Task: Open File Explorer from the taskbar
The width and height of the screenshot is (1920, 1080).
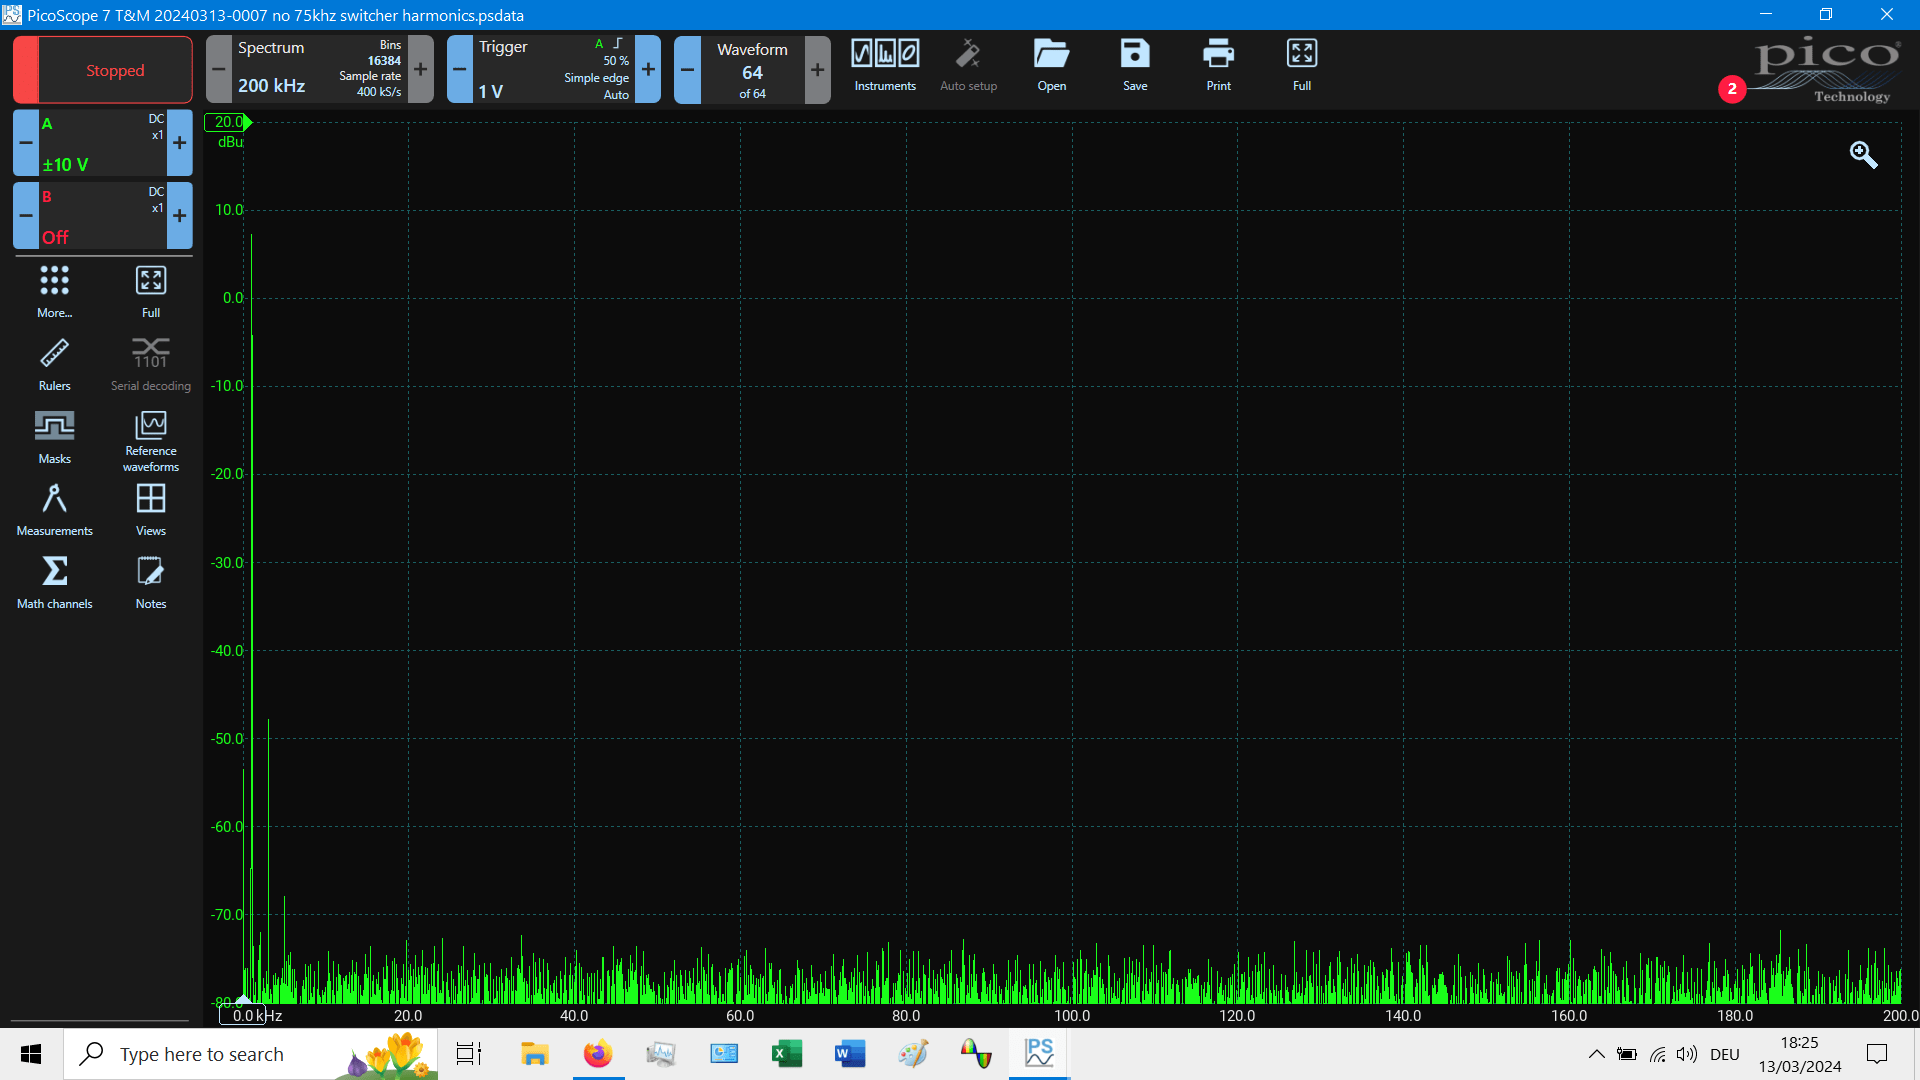Action: click(x=534, y=1054)
